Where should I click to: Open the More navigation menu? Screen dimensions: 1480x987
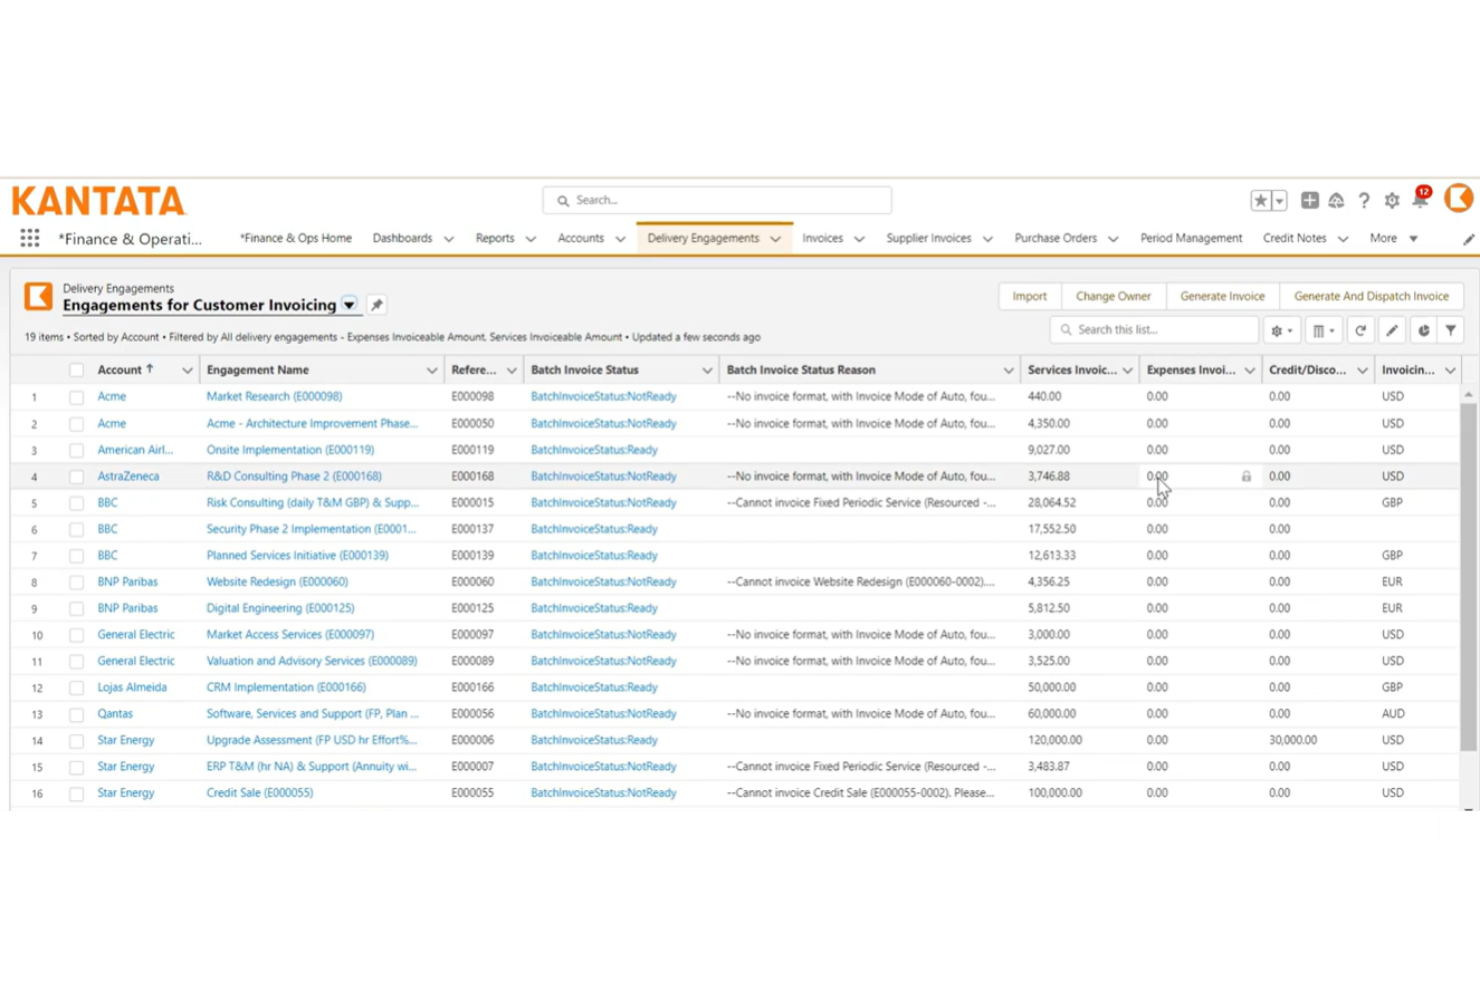point(1394,238)
